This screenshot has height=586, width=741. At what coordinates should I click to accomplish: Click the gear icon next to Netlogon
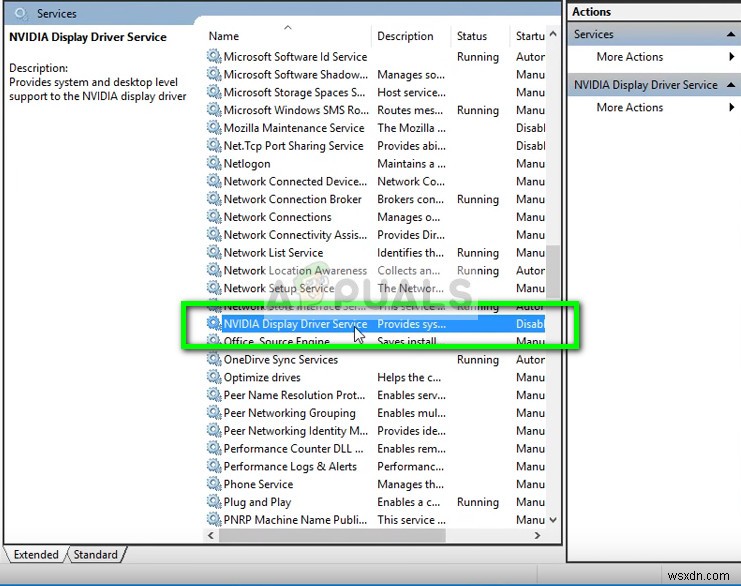(x=214, y=163)
